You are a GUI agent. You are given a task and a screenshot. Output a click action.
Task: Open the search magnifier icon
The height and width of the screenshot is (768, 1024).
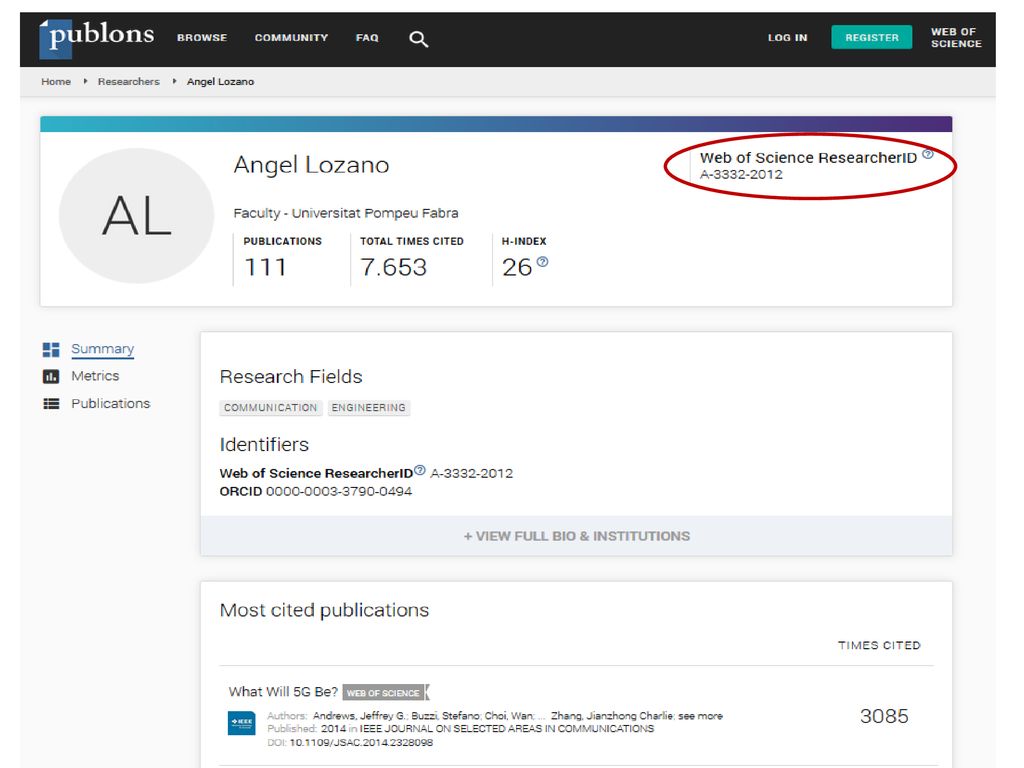click(419, 39)
